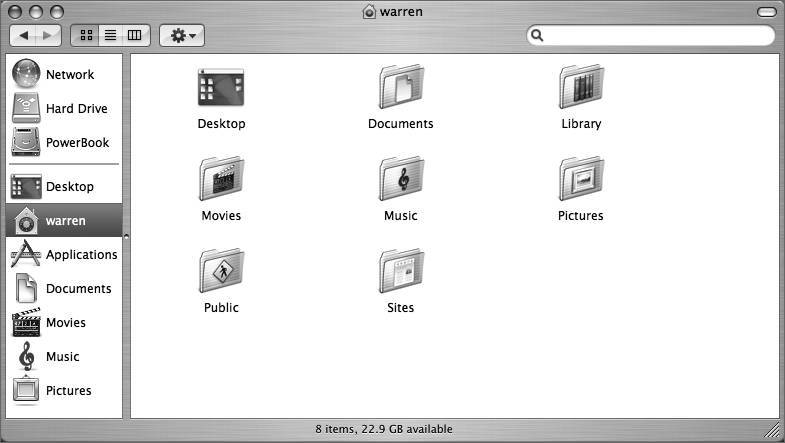The height and width of the screenshot is (443, 785).
Task: Open PowerBook disk in the sidebar
Action: [x=64, y=143]
